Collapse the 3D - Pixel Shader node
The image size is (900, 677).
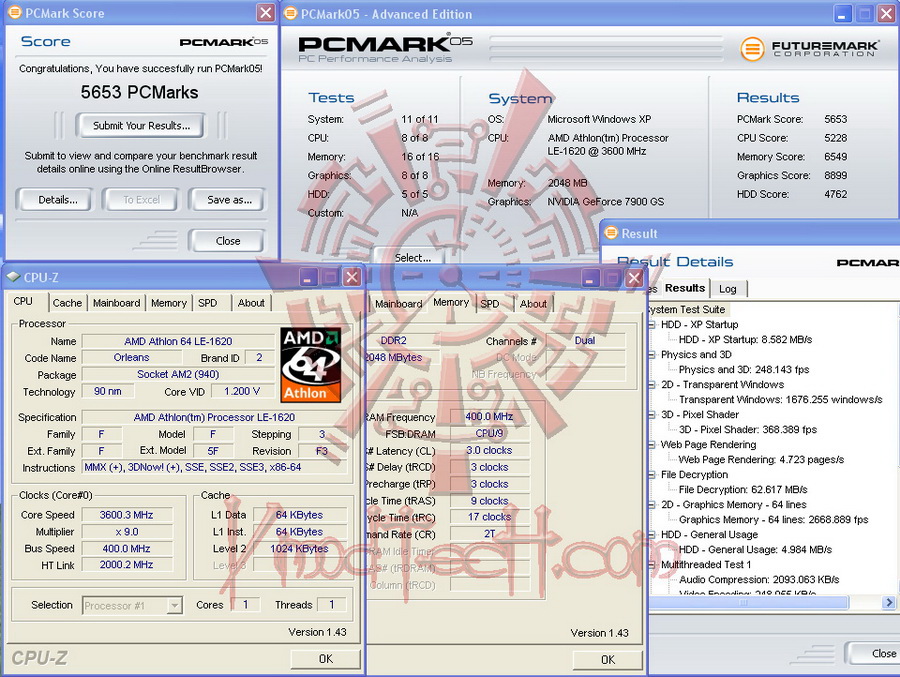tap(652, 414)
